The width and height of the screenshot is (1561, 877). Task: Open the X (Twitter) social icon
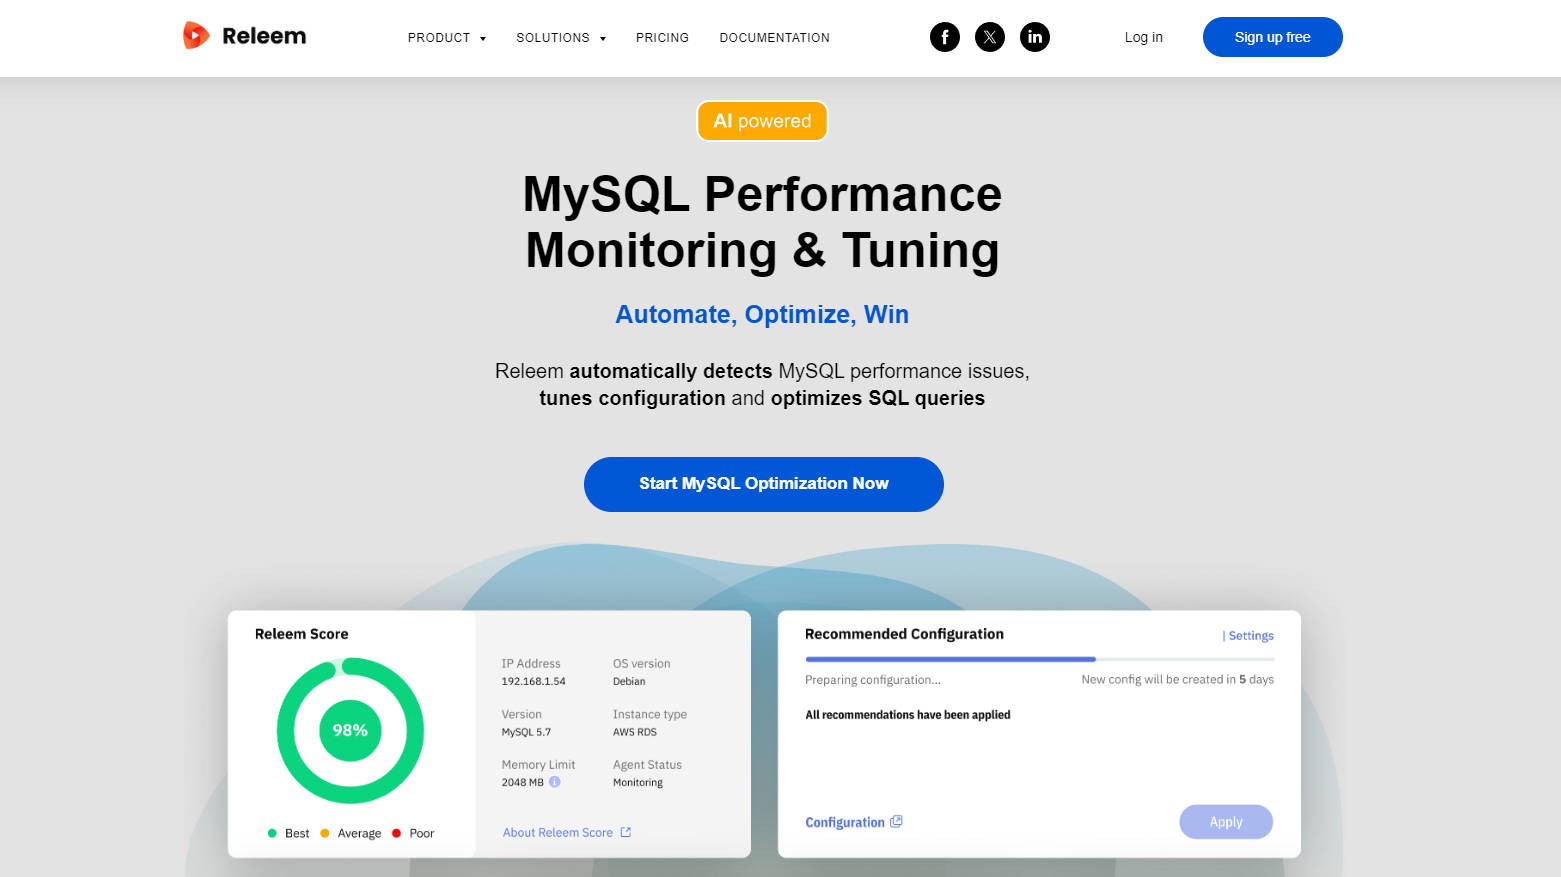989,37
